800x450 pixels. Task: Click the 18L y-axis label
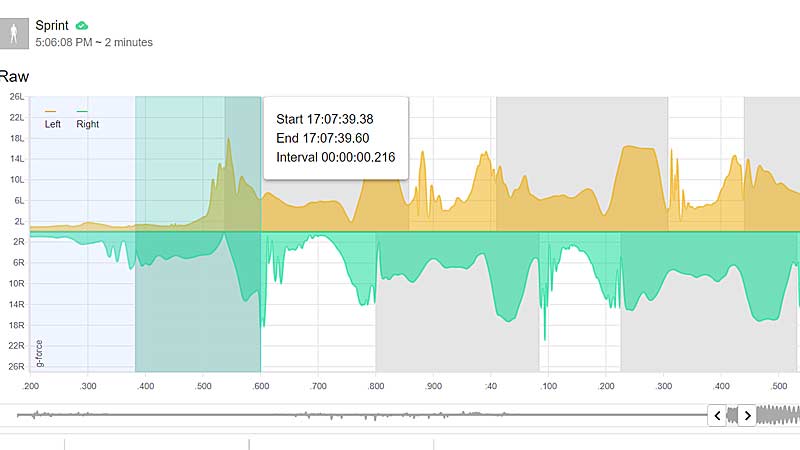(17, 138)
